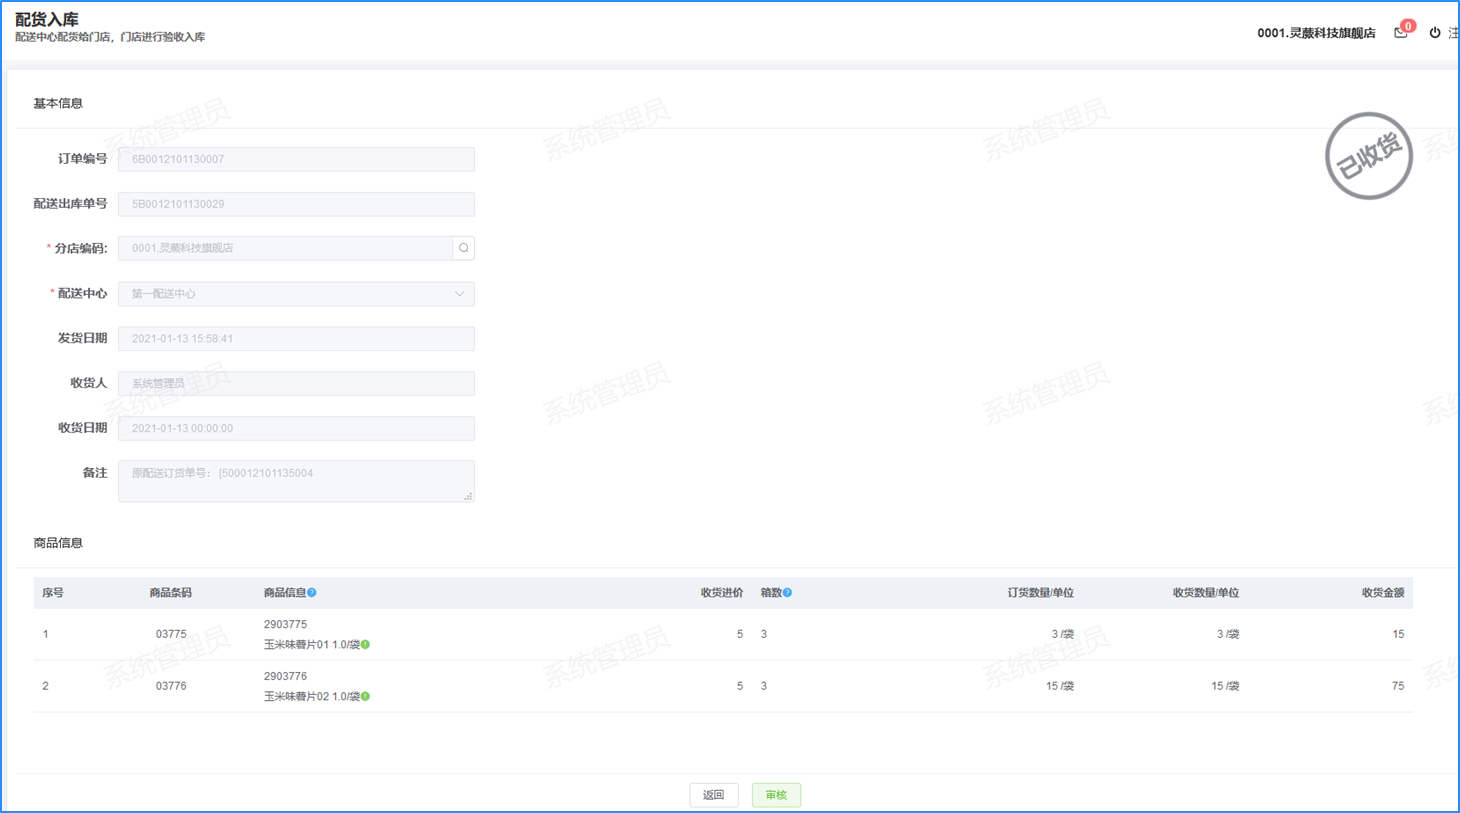Click green status dot for 玉米味薯片01
This screenshot has height=813, width=1460.
click(x=365, y=645)
